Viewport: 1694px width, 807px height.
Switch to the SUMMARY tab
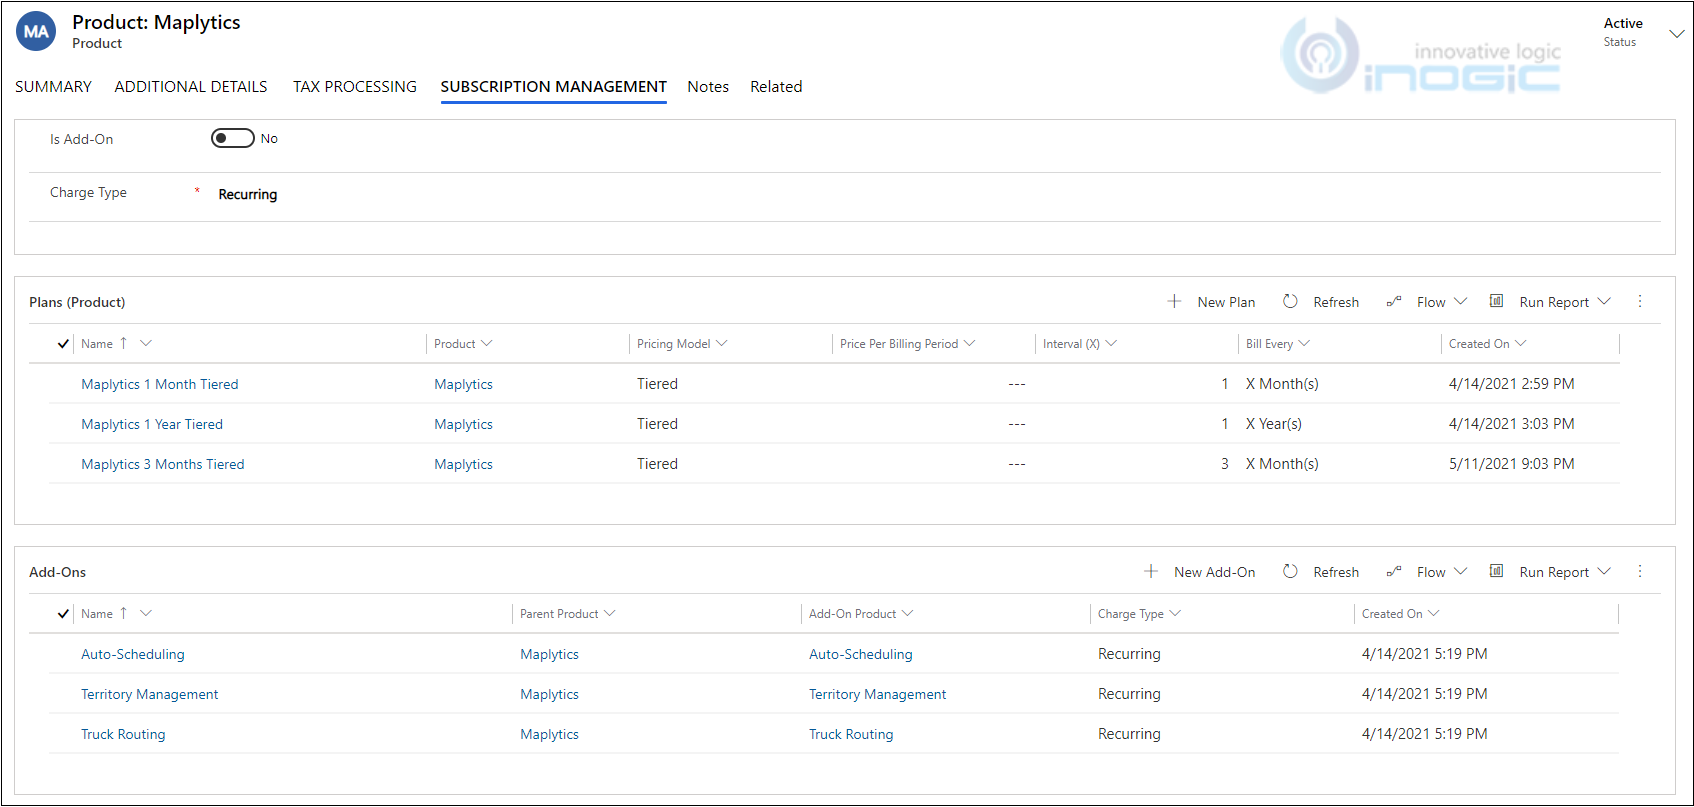[53, 87]
